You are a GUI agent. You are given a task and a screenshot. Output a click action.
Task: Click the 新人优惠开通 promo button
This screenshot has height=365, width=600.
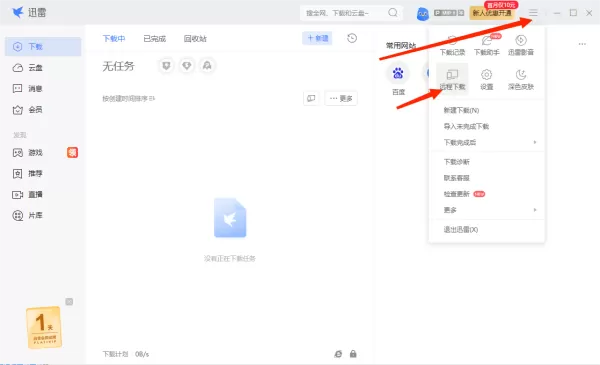[x=492, y=13]
